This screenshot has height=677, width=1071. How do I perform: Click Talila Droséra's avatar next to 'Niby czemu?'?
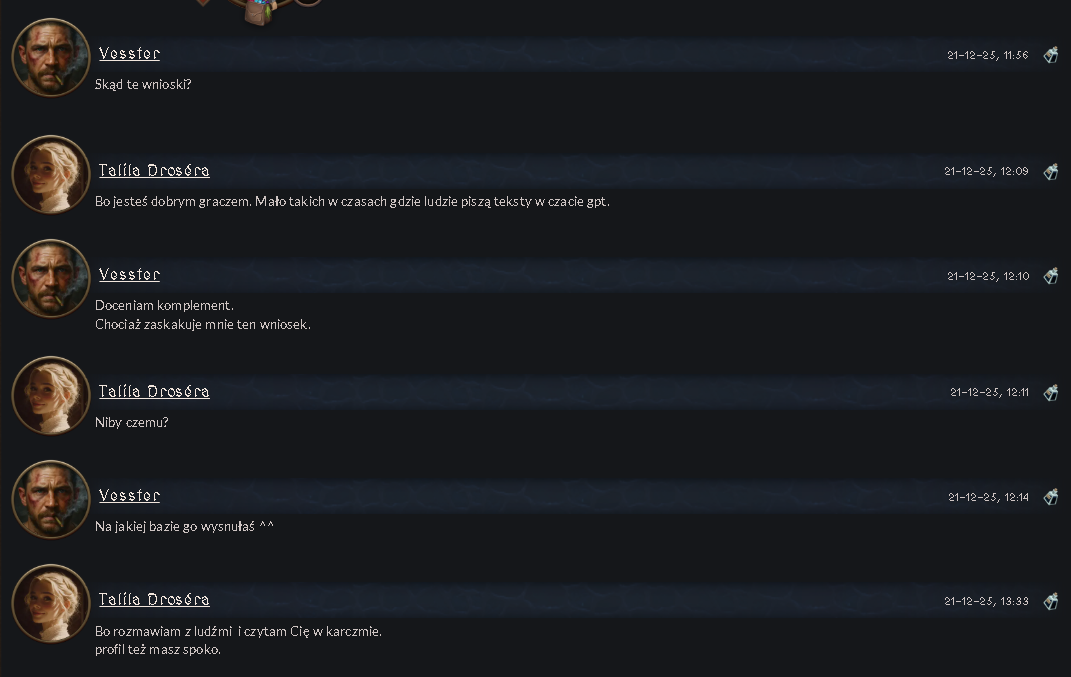pyautogui.click(x=51, y=395)
